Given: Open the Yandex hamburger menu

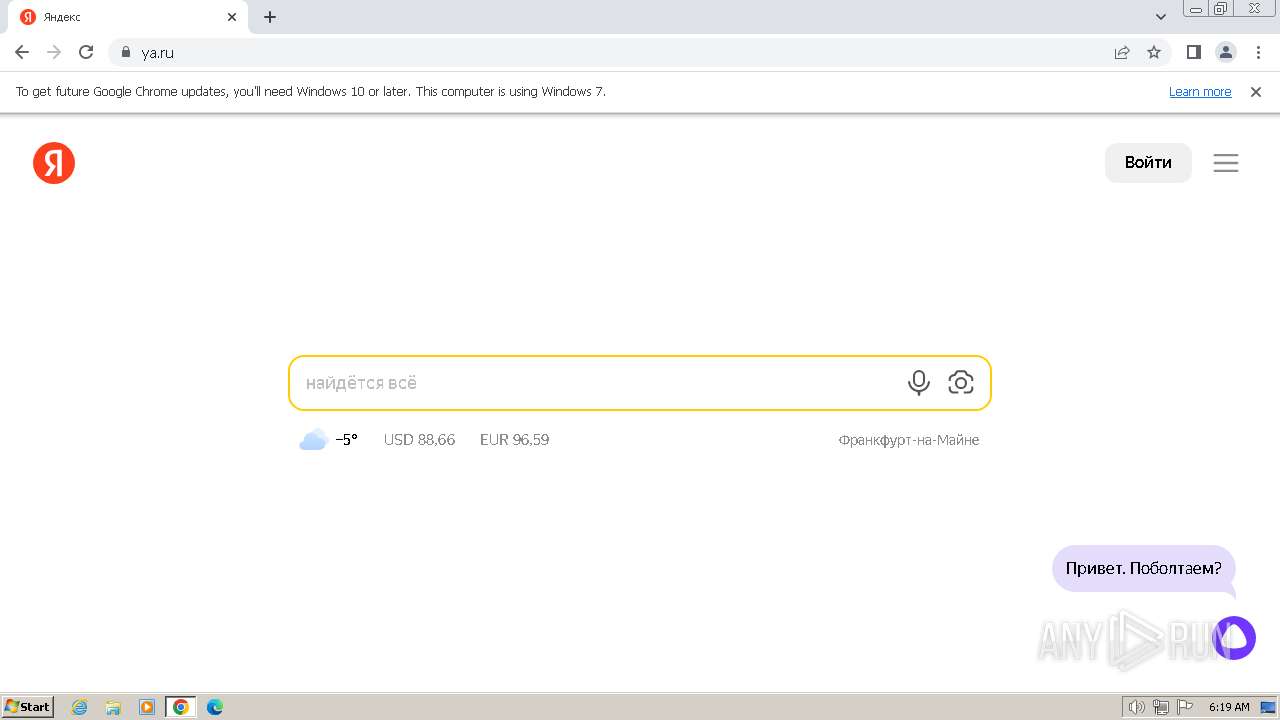Looking at the screenshot, I should (1226, 163).
